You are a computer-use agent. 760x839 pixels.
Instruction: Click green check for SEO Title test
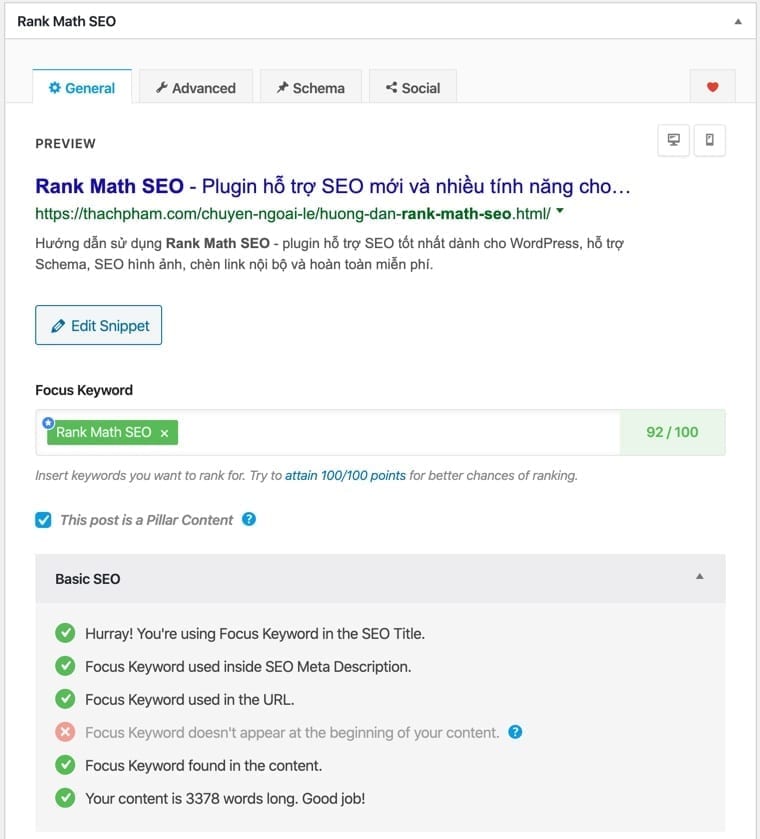(x=65, y=633)
